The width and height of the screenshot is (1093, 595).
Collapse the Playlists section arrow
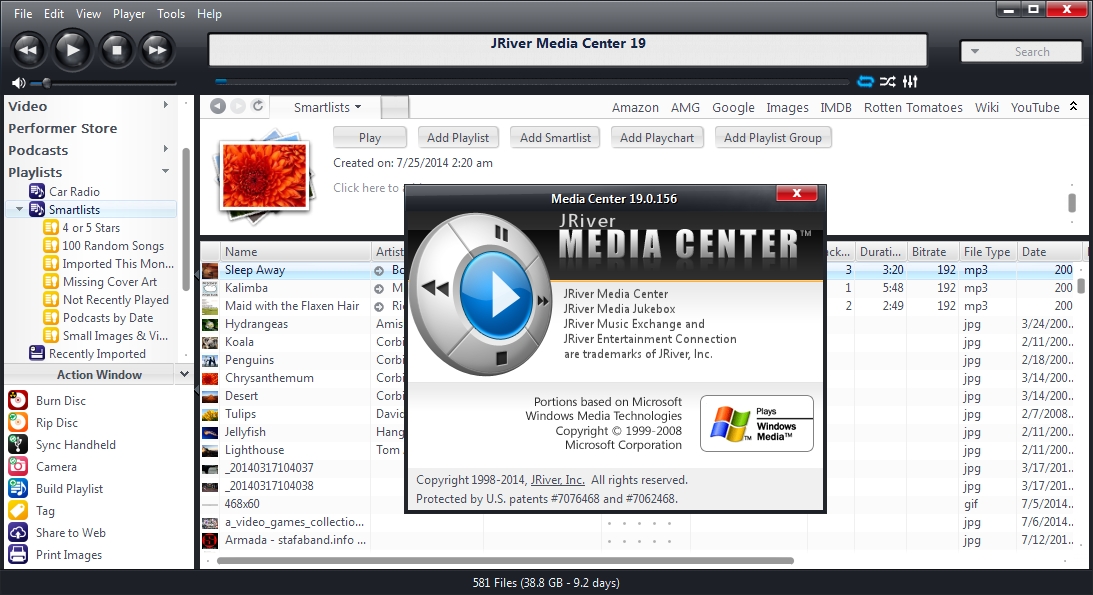click(x=165, y=171)
